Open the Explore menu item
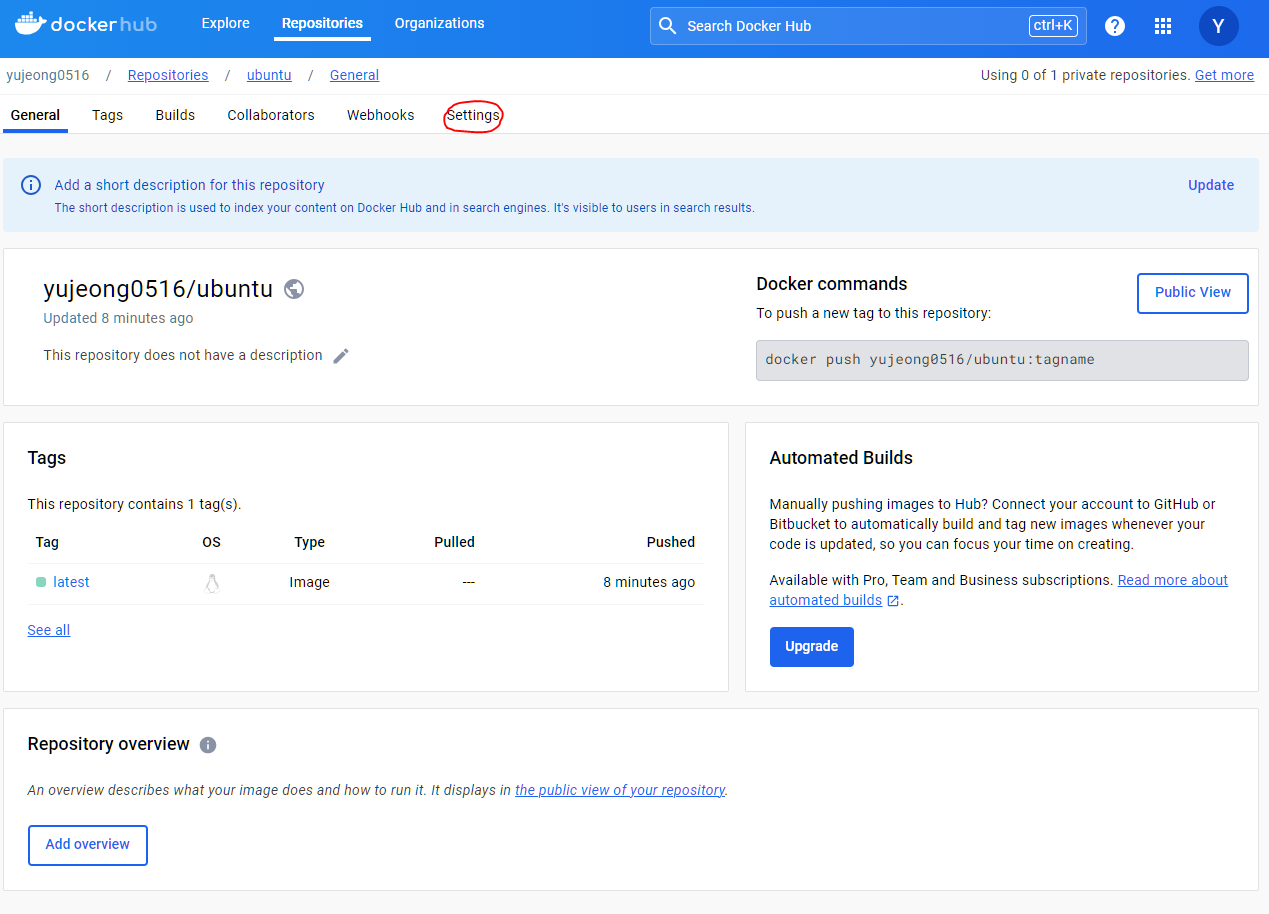This screenshot has height=914, width=1269. (226, 23)
